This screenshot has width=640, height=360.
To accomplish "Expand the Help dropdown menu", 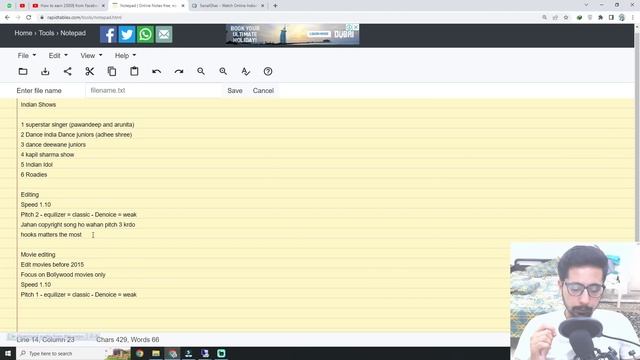I will coord(125,56).
